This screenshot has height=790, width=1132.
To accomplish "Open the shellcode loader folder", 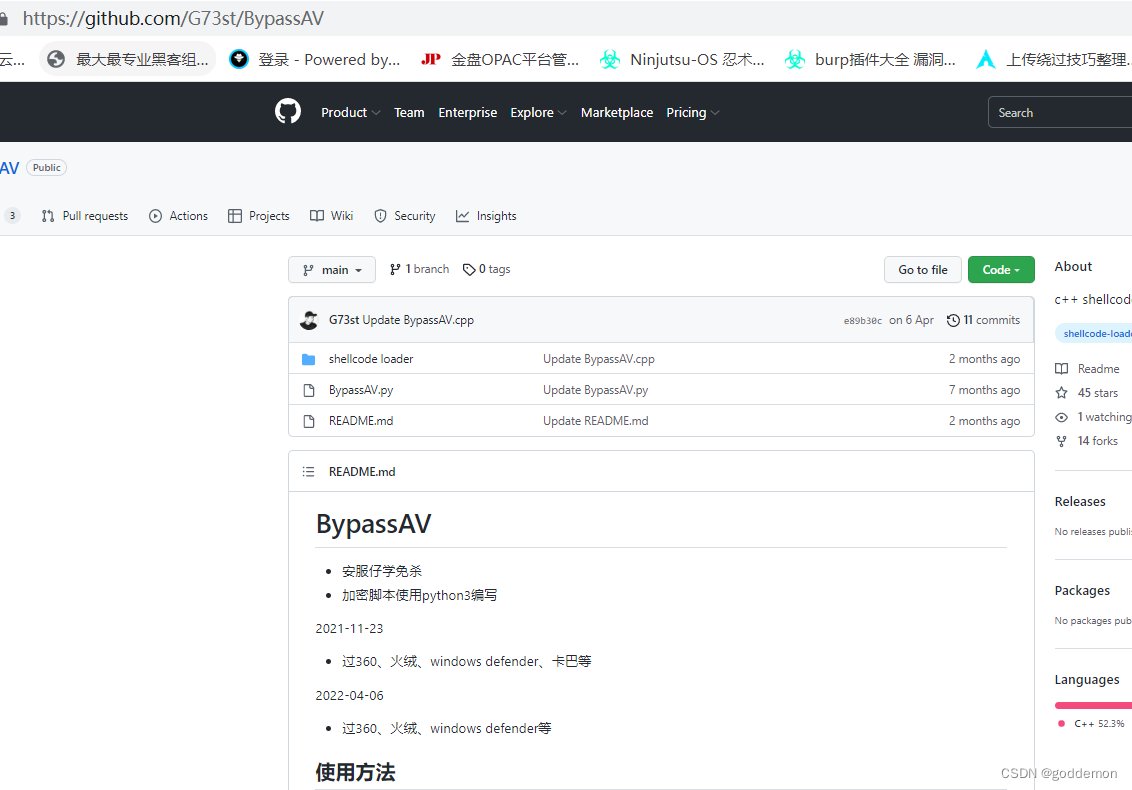I will (x=371, y=359).
